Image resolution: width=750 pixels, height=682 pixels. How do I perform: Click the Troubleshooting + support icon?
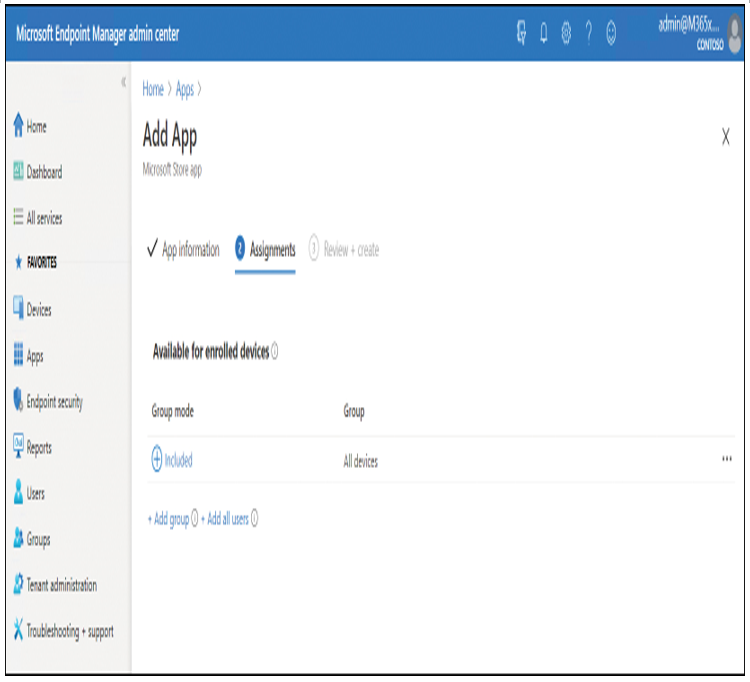(18, 629)
